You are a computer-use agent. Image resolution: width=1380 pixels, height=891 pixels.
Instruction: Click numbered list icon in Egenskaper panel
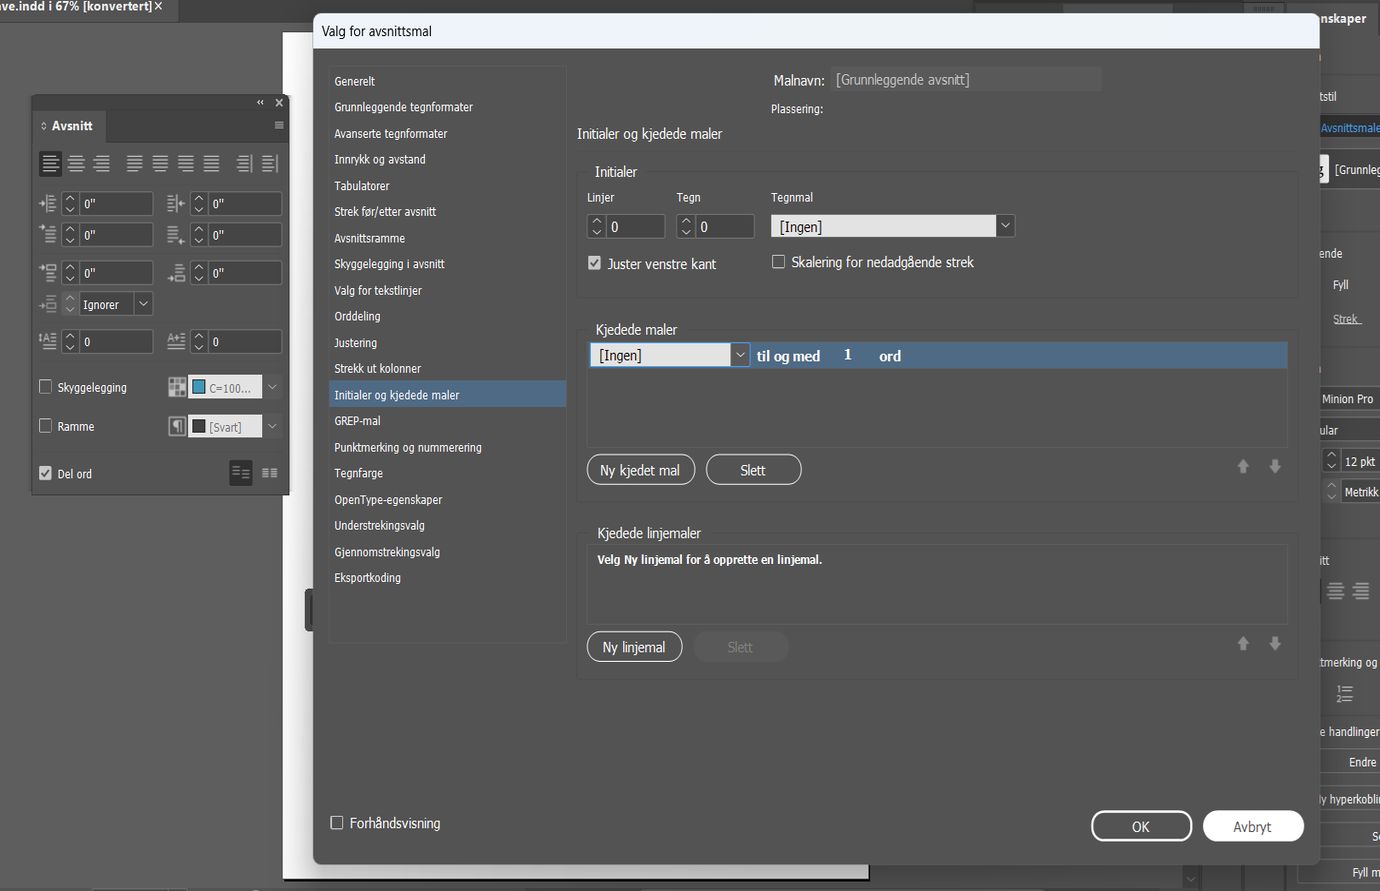(x=1345, y=693)
